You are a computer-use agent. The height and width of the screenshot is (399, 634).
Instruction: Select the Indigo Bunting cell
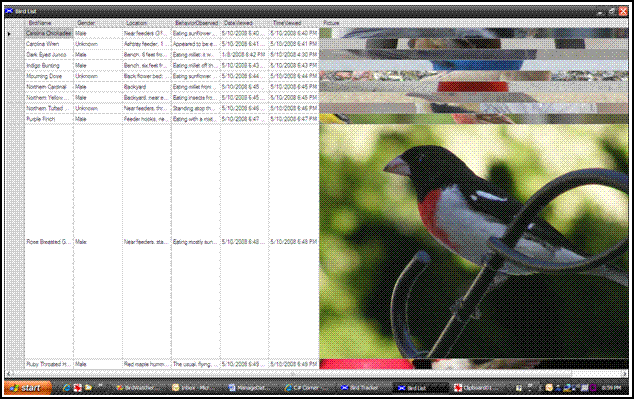pos(49,65)
